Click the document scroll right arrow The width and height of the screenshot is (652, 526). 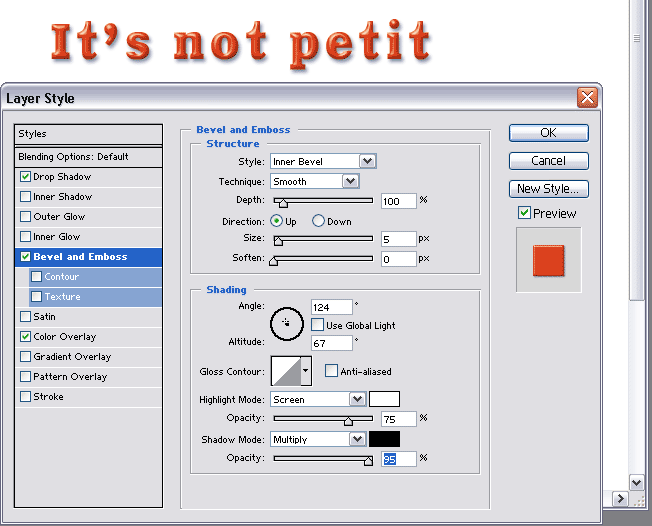[620, 499]
